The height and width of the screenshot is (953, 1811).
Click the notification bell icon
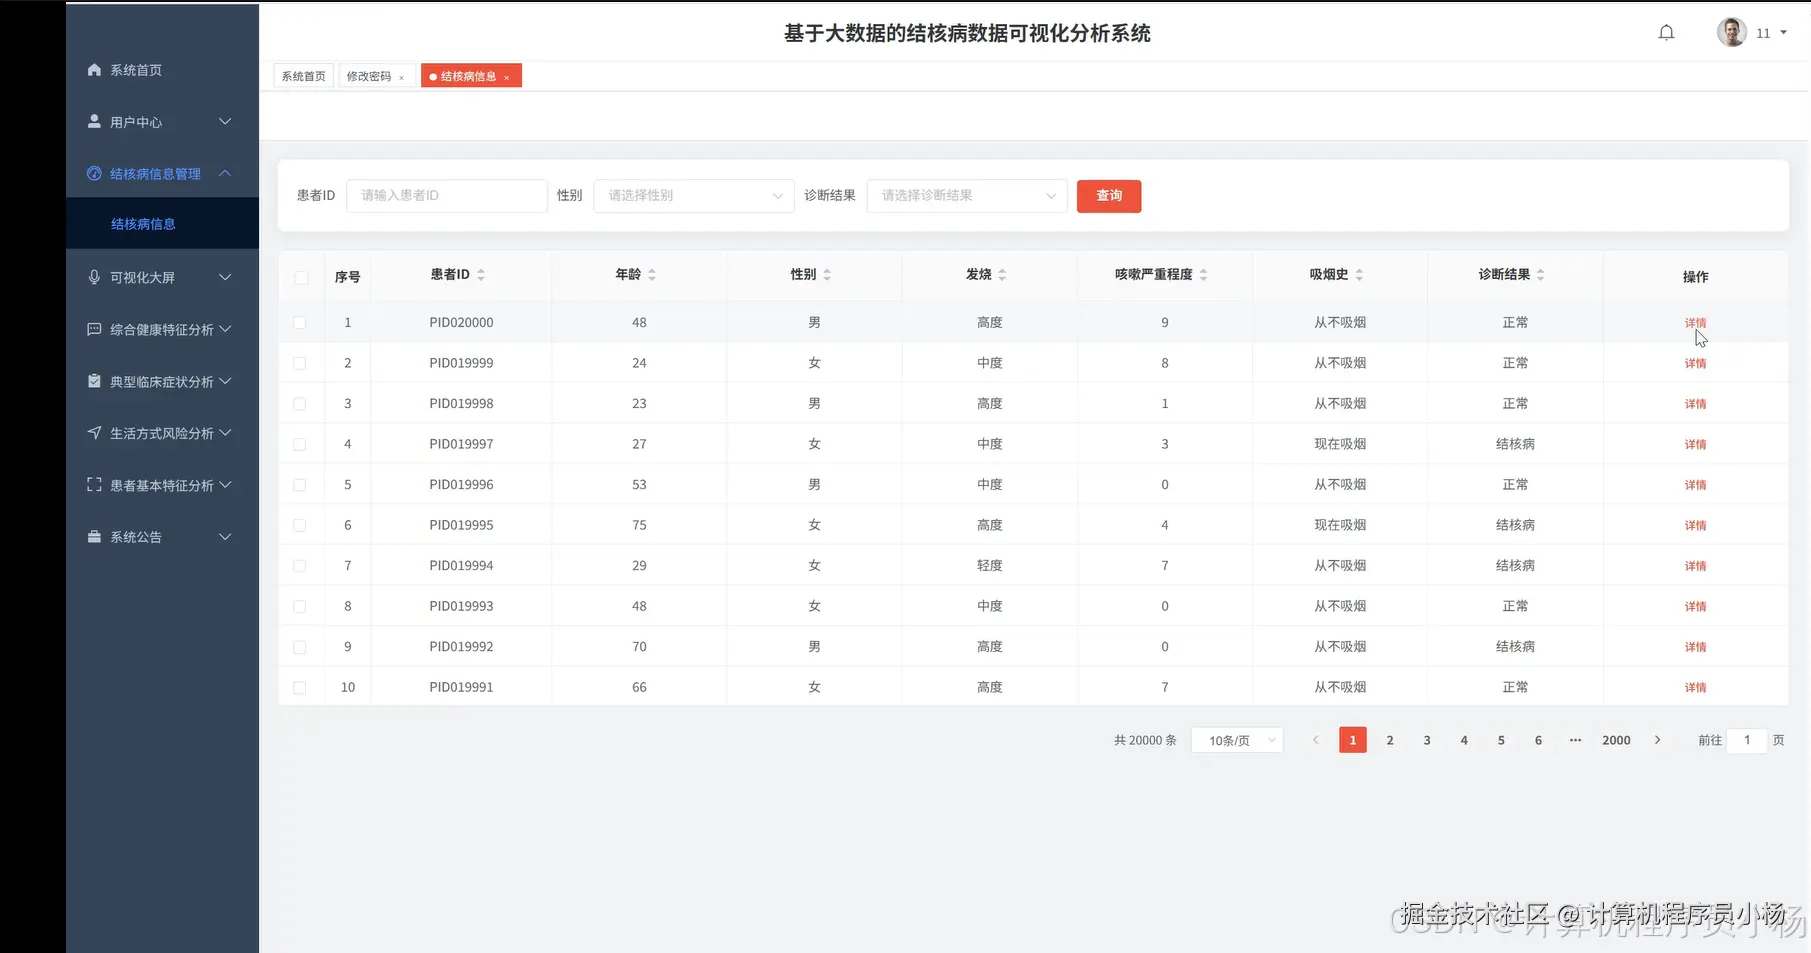pyautogui.click(x=1666, y=33)
